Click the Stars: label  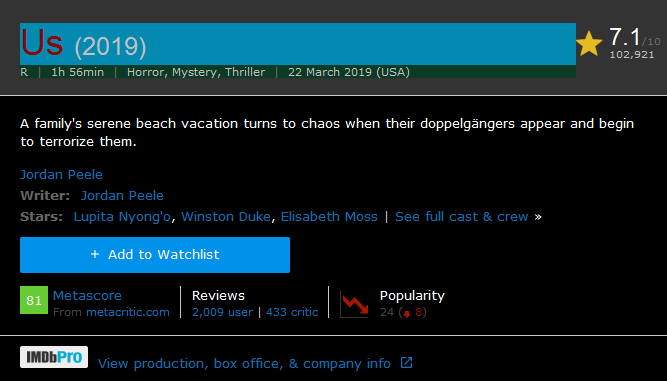pyautogui.click(x=41, y=217)
